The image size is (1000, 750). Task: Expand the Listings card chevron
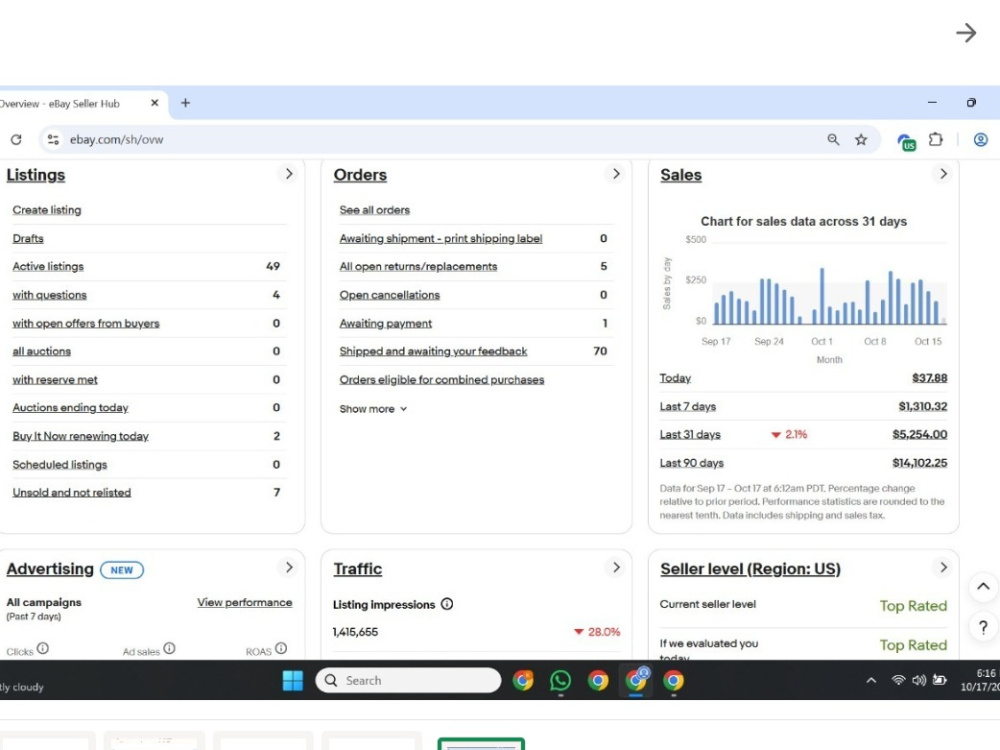[289, 173]
